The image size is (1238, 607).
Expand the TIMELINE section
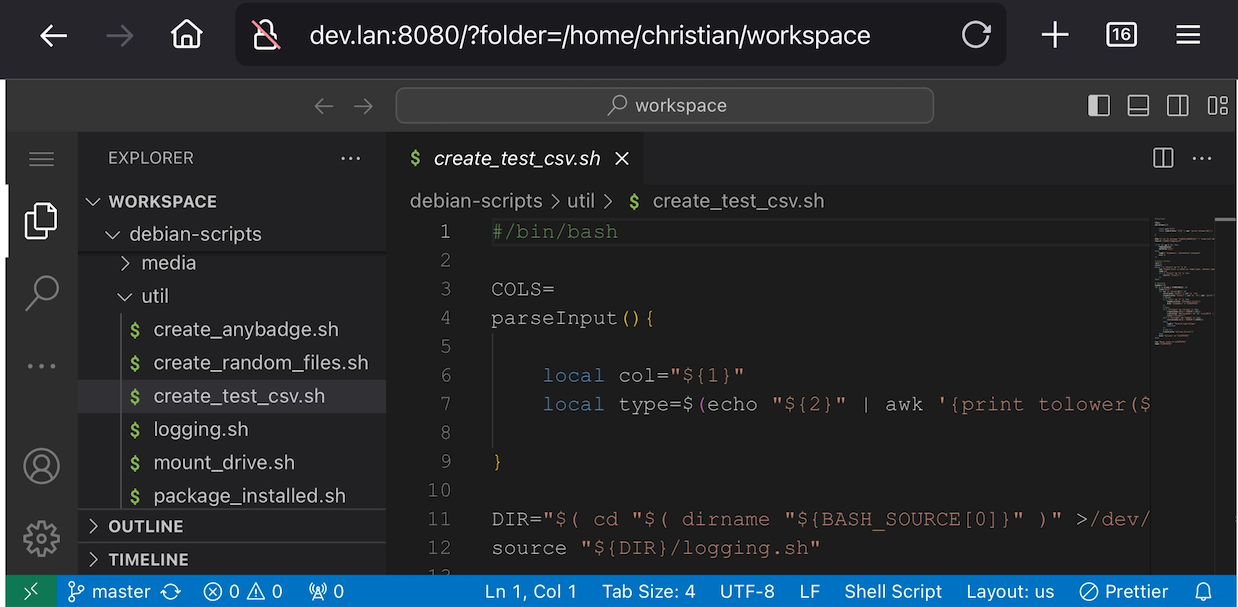coord(232,559)
